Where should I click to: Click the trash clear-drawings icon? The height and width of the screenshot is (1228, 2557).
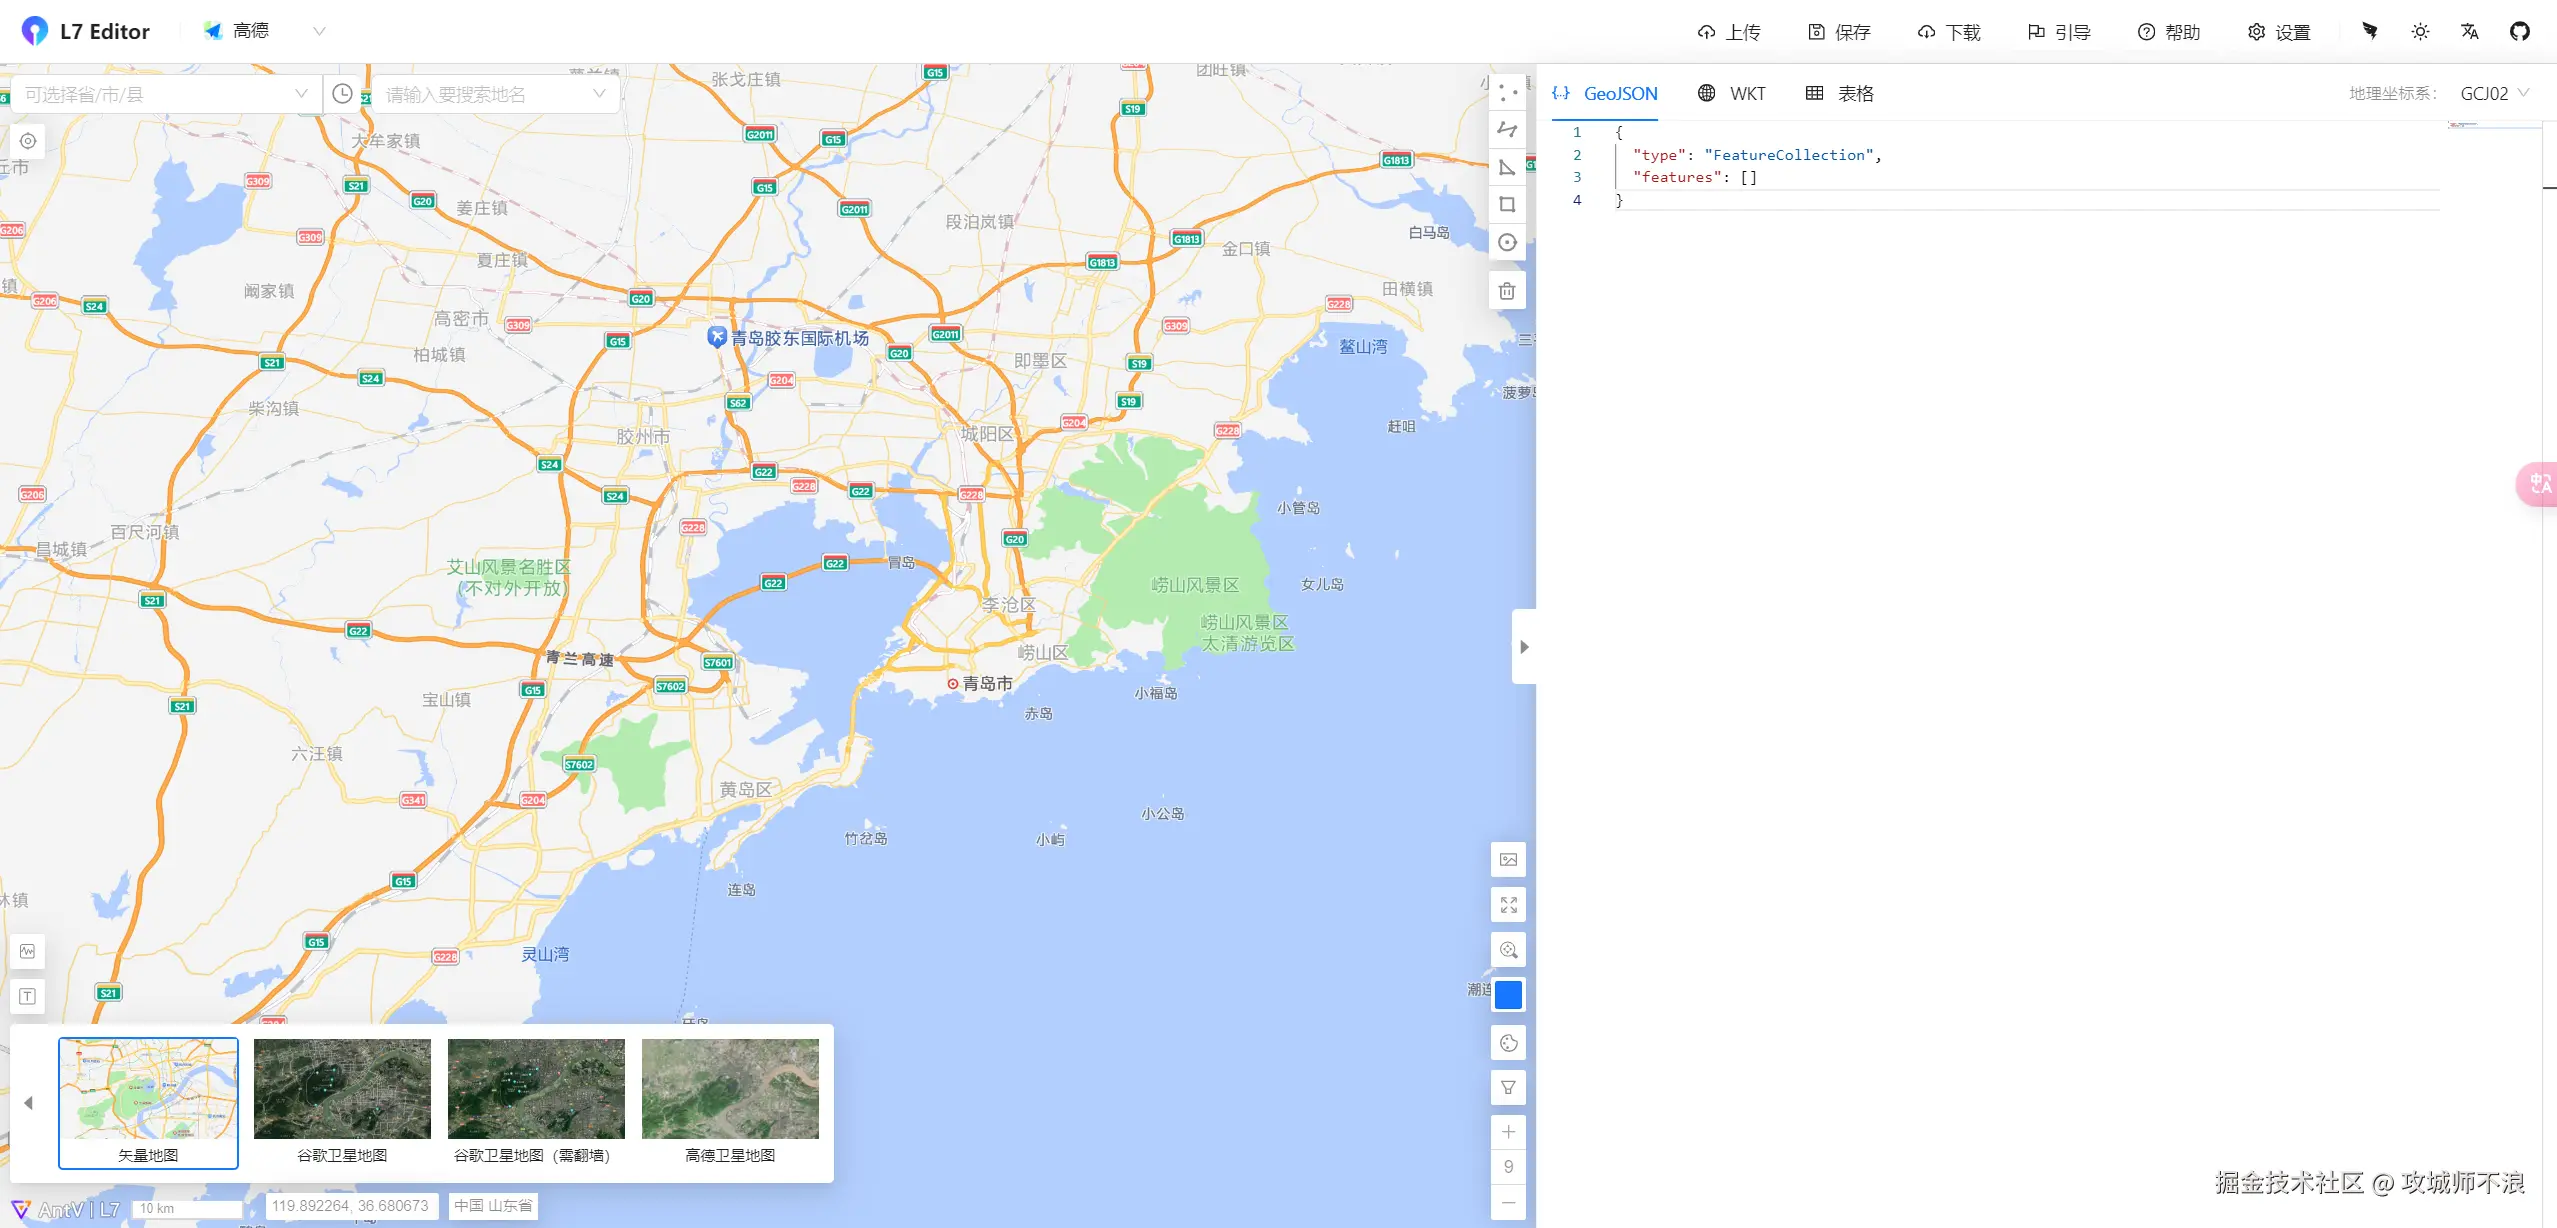(1508, 291)
